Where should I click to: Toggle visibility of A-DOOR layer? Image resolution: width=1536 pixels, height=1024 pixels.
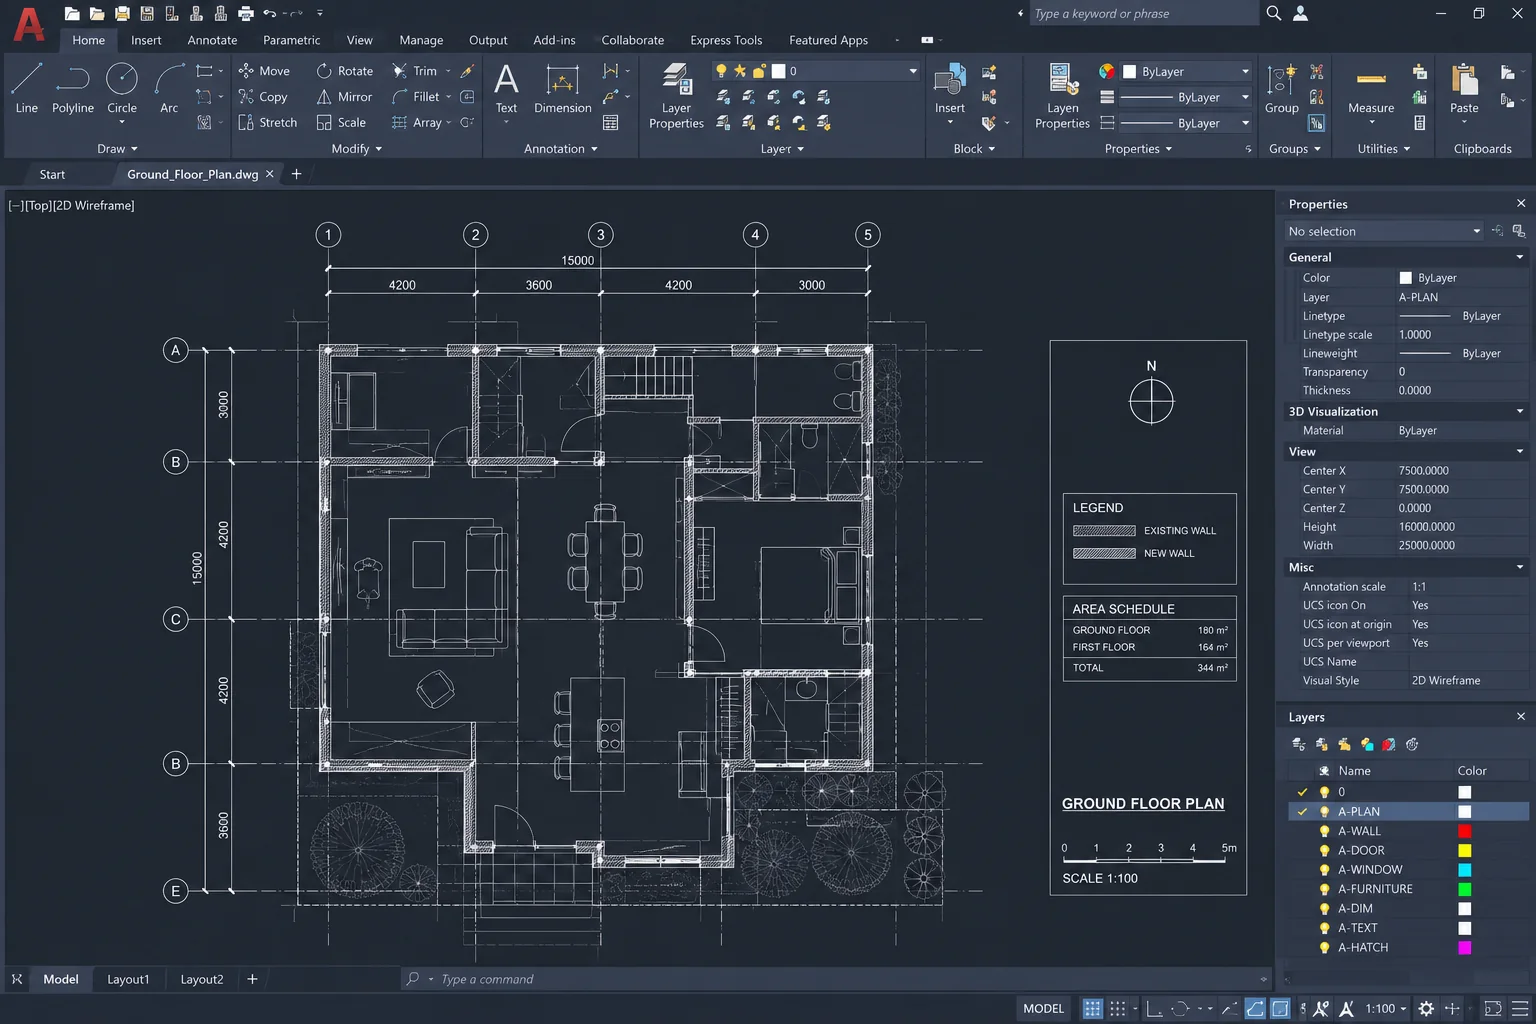click(x=1324, y=850)
